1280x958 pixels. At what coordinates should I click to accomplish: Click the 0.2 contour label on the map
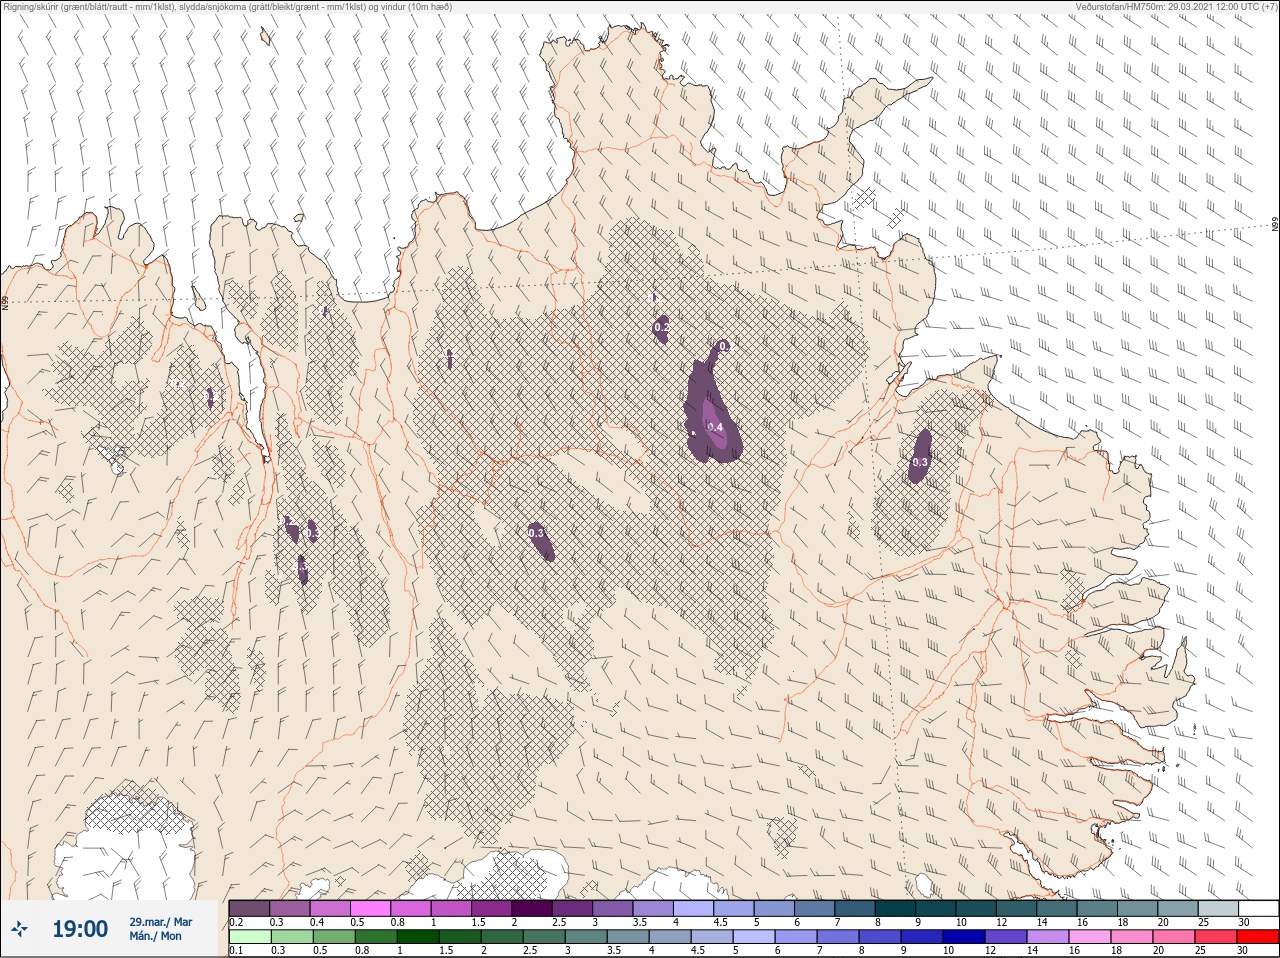[x=661, y=327]
